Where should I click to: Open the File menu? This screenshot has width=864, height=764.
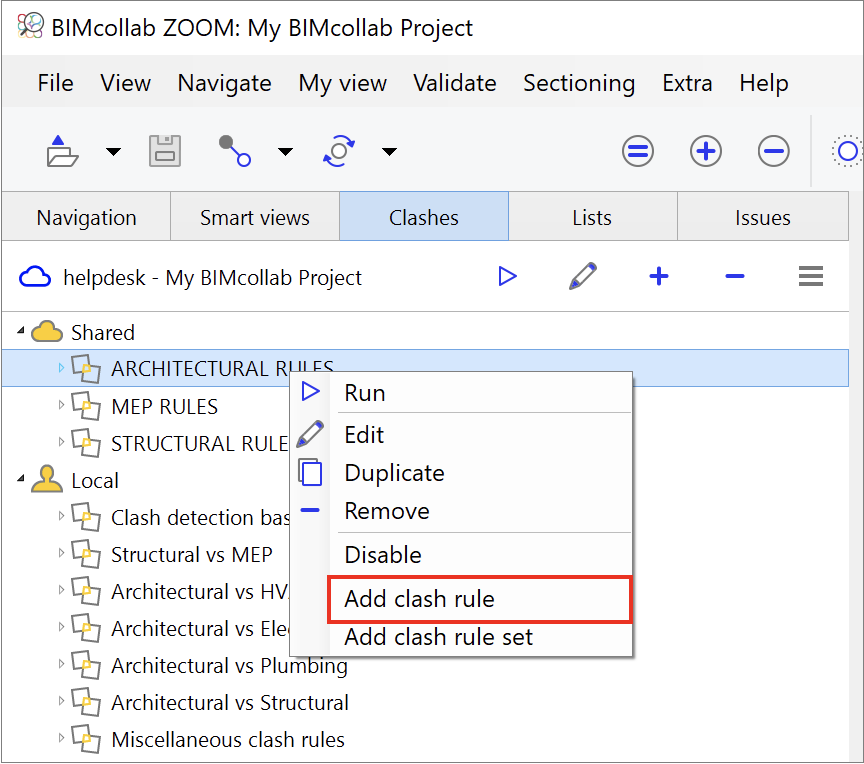tap(55, 83)
